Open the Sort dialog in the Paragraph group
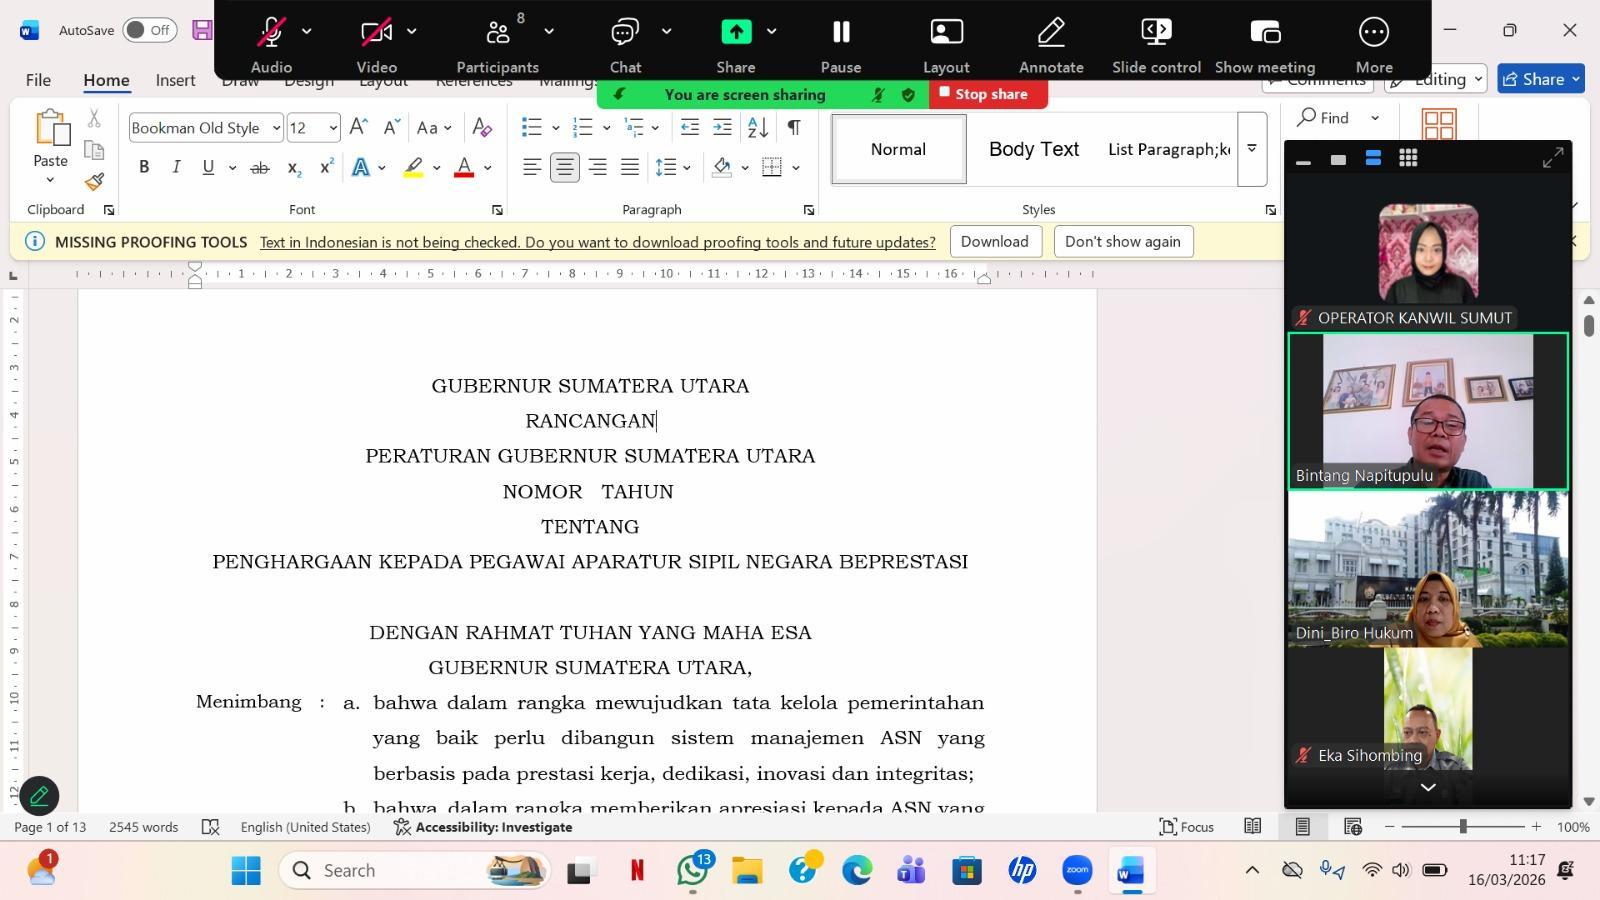This screenshot has height=900, width=1600. [x=757, y=128]
